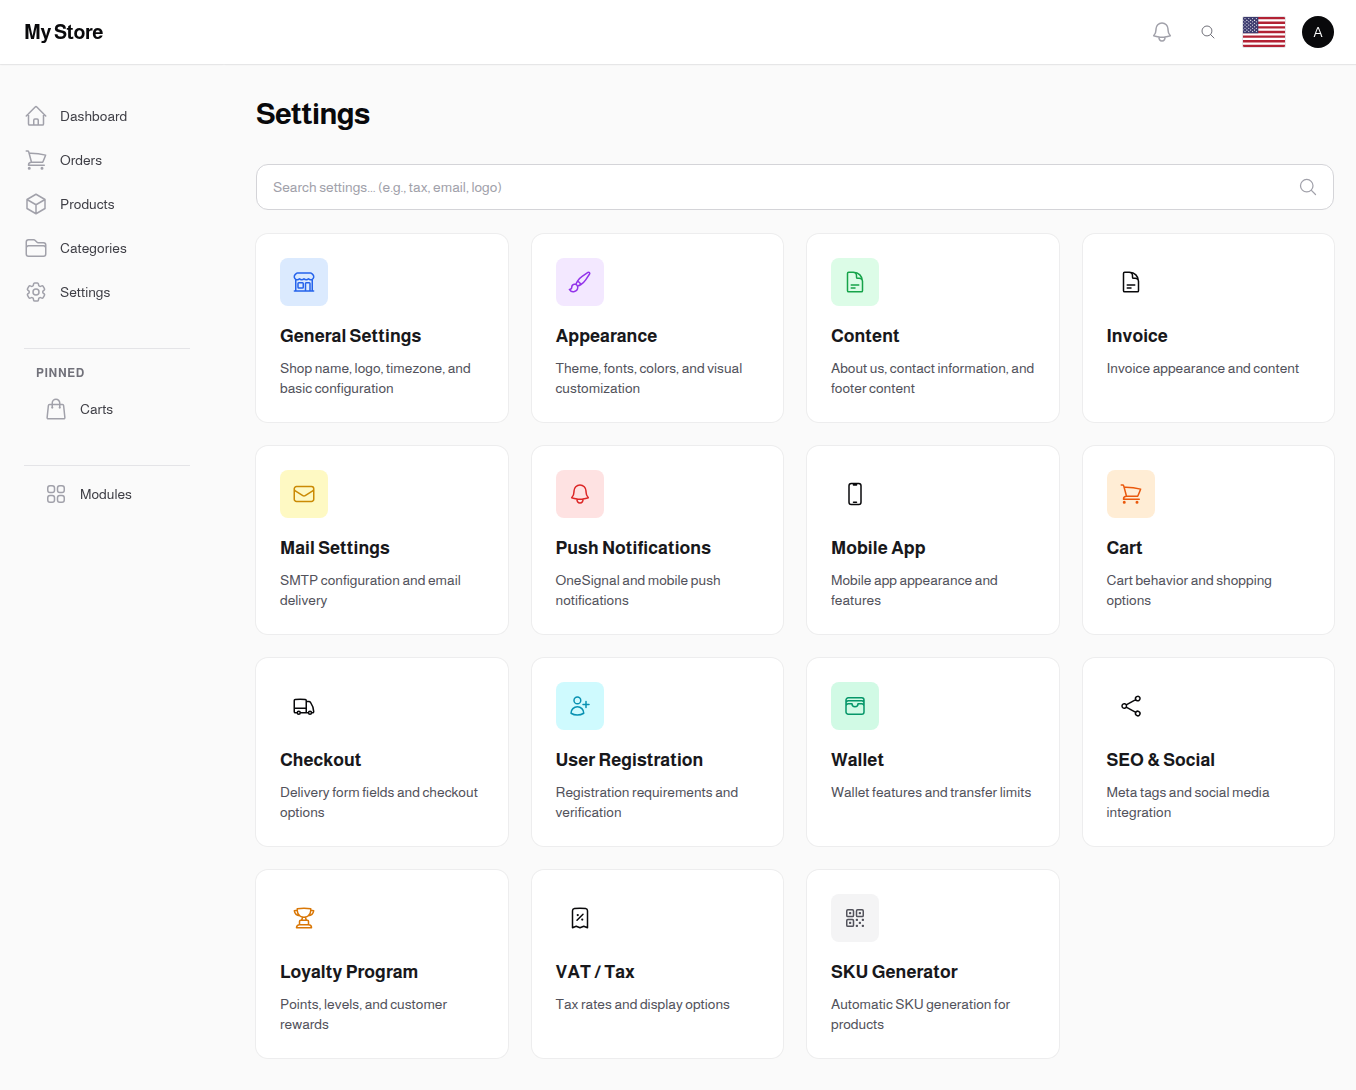This screenshot has height=1090, width=1356.
Task: Open the pinned Carts shortcut
Action: 96,409
